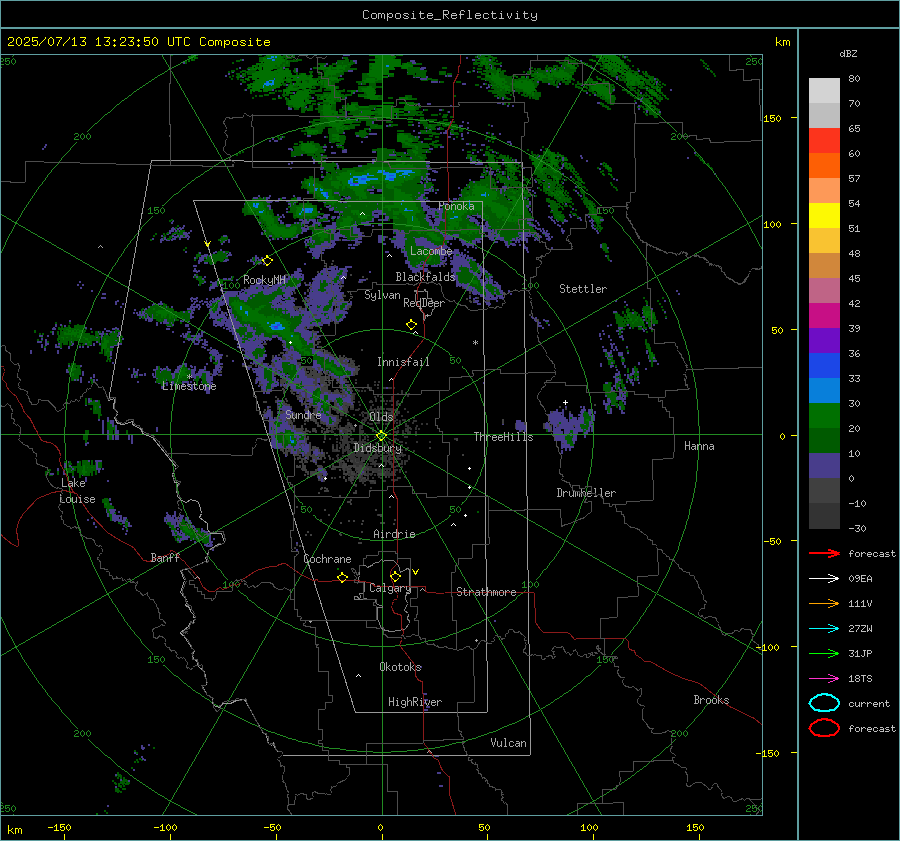Select the cyan 27ZW arrow icon
The image size is (900, 841).
[824, 629]
